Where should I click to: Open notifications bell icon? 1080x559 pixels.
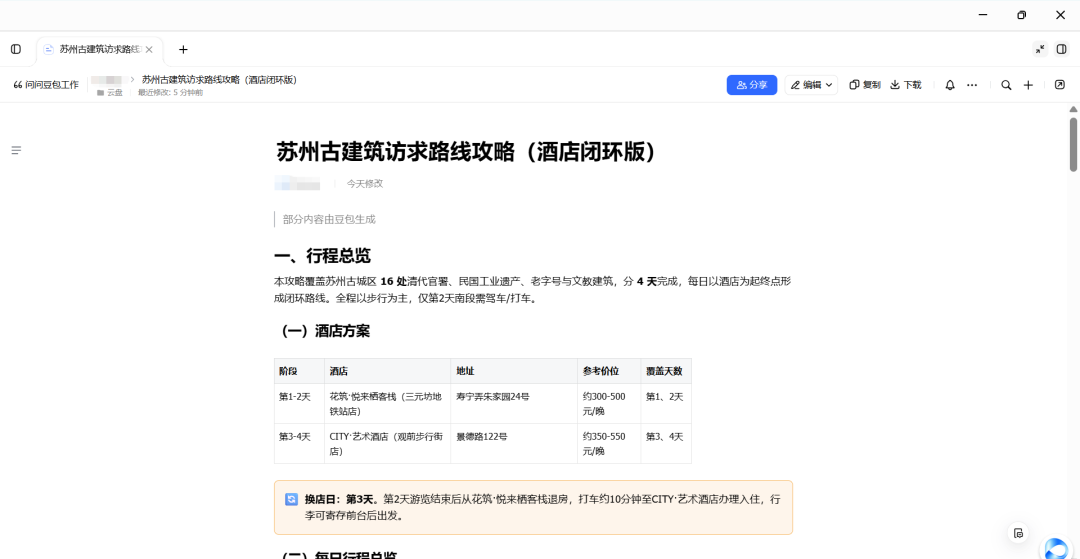click(x=950, y=85)
